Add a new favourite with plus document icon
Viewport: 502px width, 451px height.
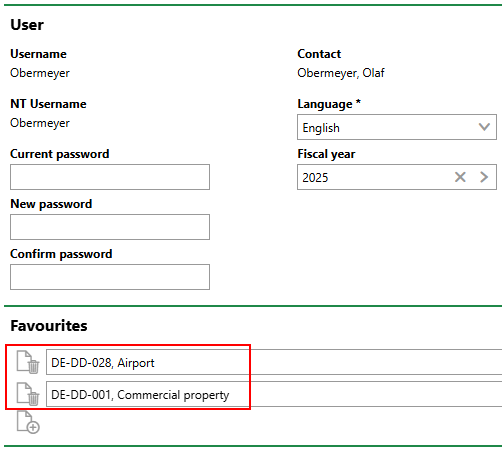point(28,422)
